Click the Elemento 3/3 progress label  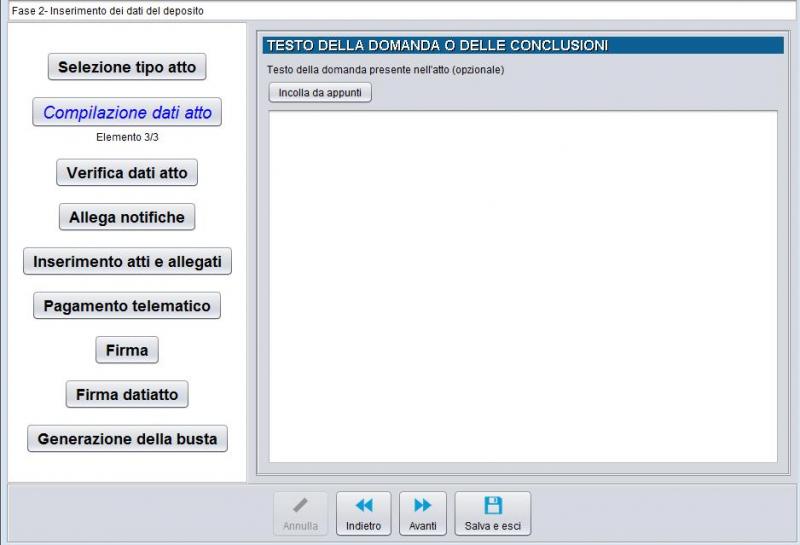(127, 138)
